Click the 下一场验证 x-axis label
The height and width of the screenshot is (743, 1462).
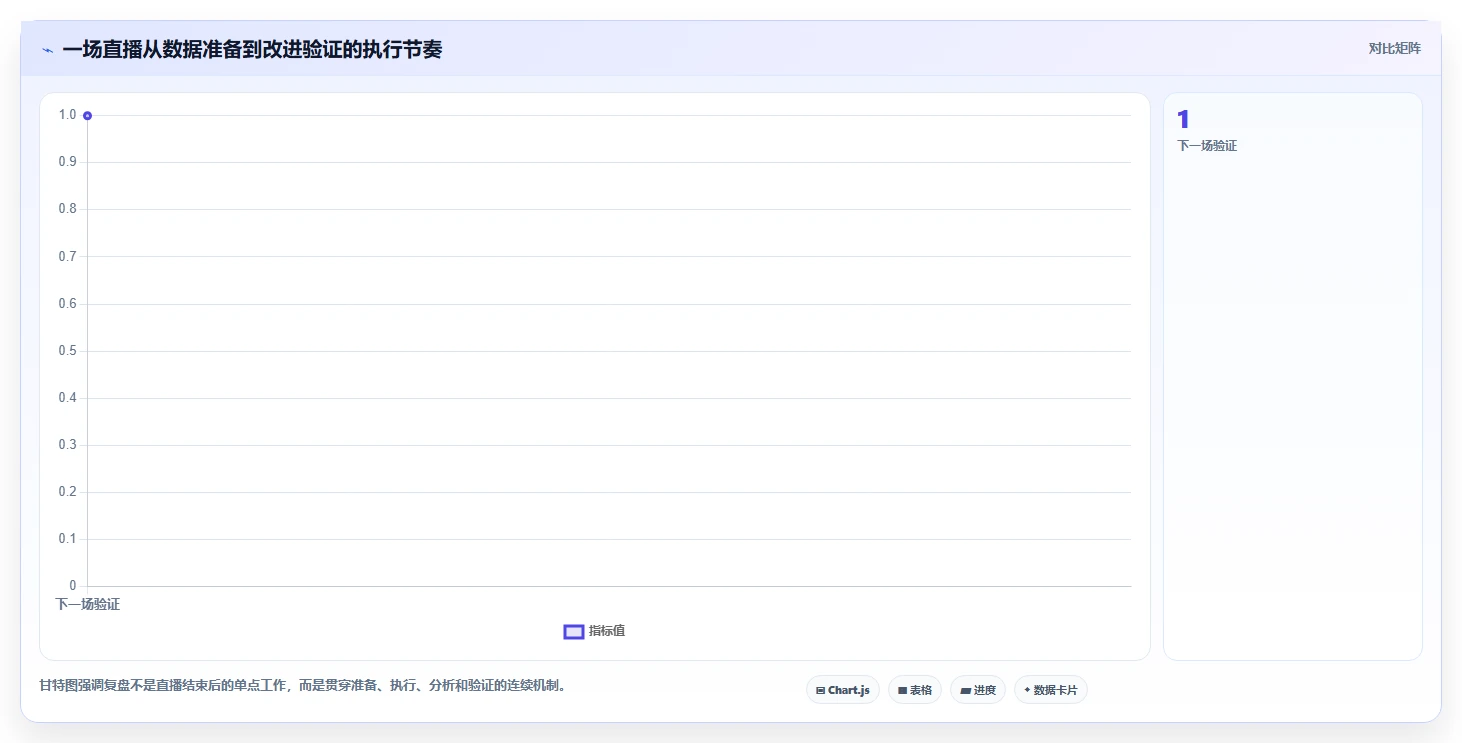tap(88, 604)
